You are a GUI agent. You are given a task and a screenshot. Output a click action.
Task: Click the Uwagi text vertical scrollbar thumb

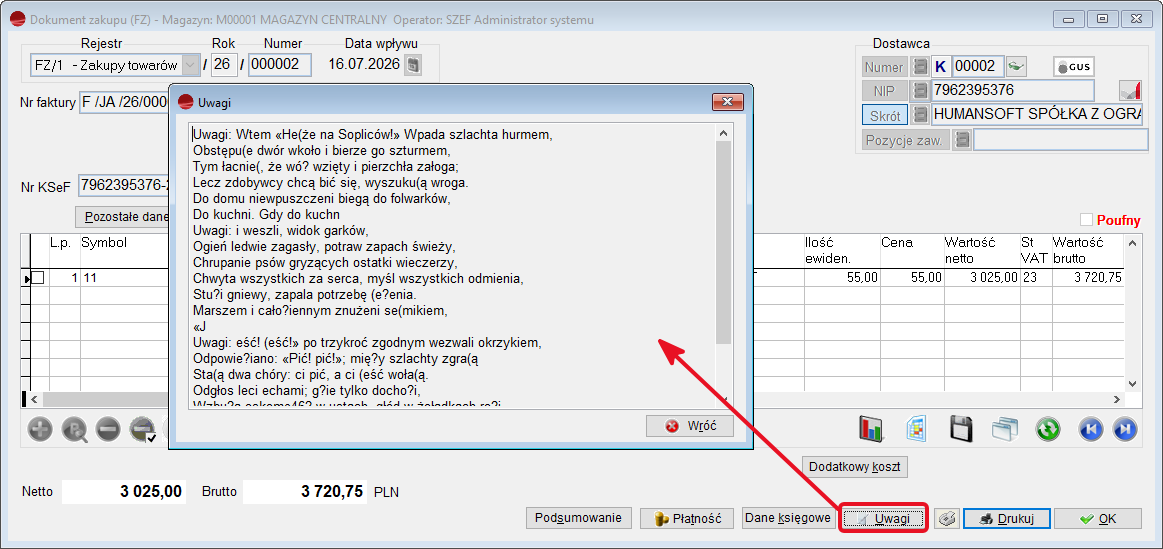click(x=724, y=242)
